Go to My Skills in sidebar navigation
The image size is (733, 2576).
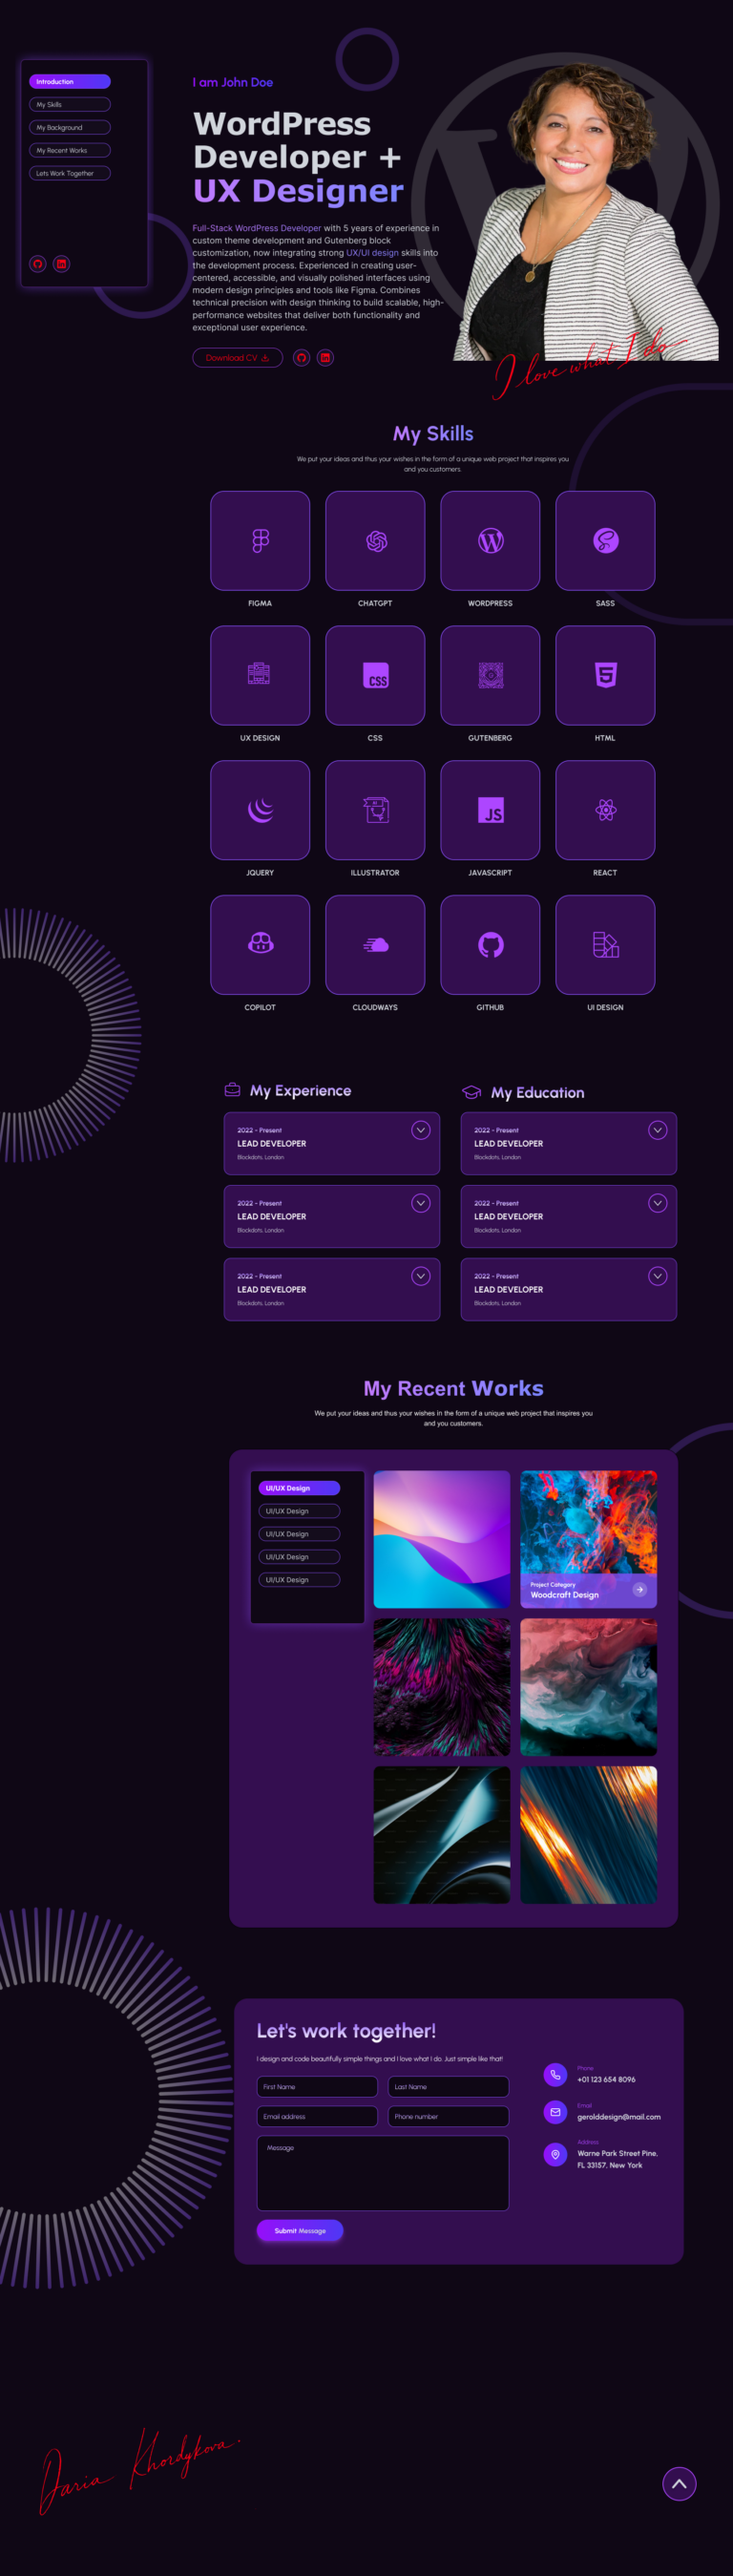69,105
